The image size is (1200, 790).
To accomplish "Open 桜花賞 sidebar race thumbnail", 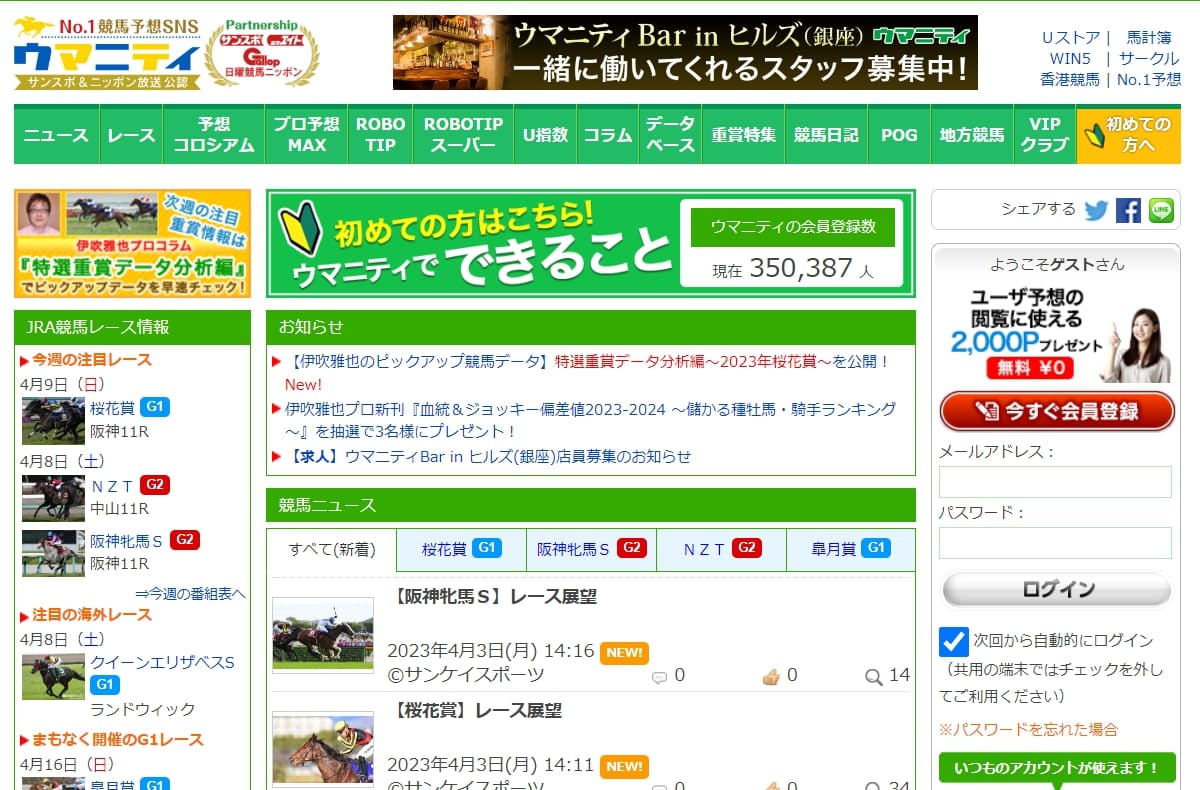I will click(53, 421).
